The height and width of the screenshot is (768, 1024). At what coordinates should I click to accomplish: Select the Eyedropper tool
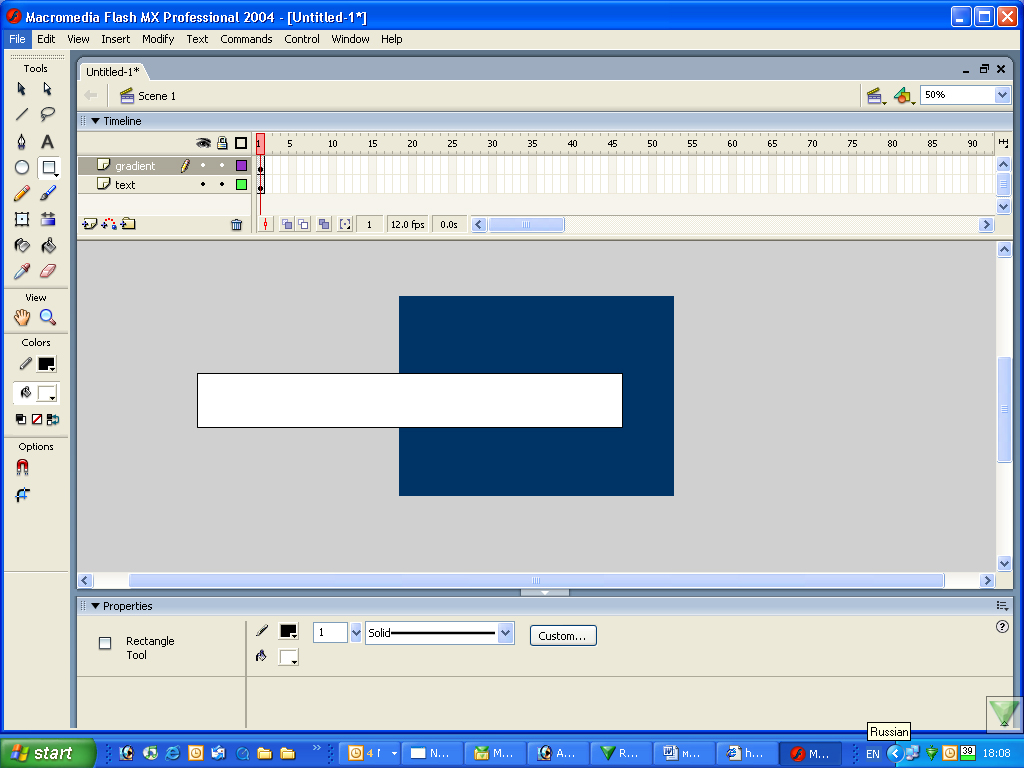pos(21,271)
